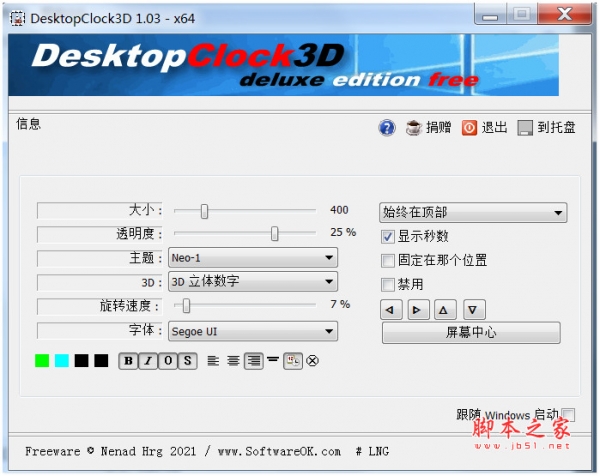Enable the 固定在那个位置 checkbox

[387, 261]
